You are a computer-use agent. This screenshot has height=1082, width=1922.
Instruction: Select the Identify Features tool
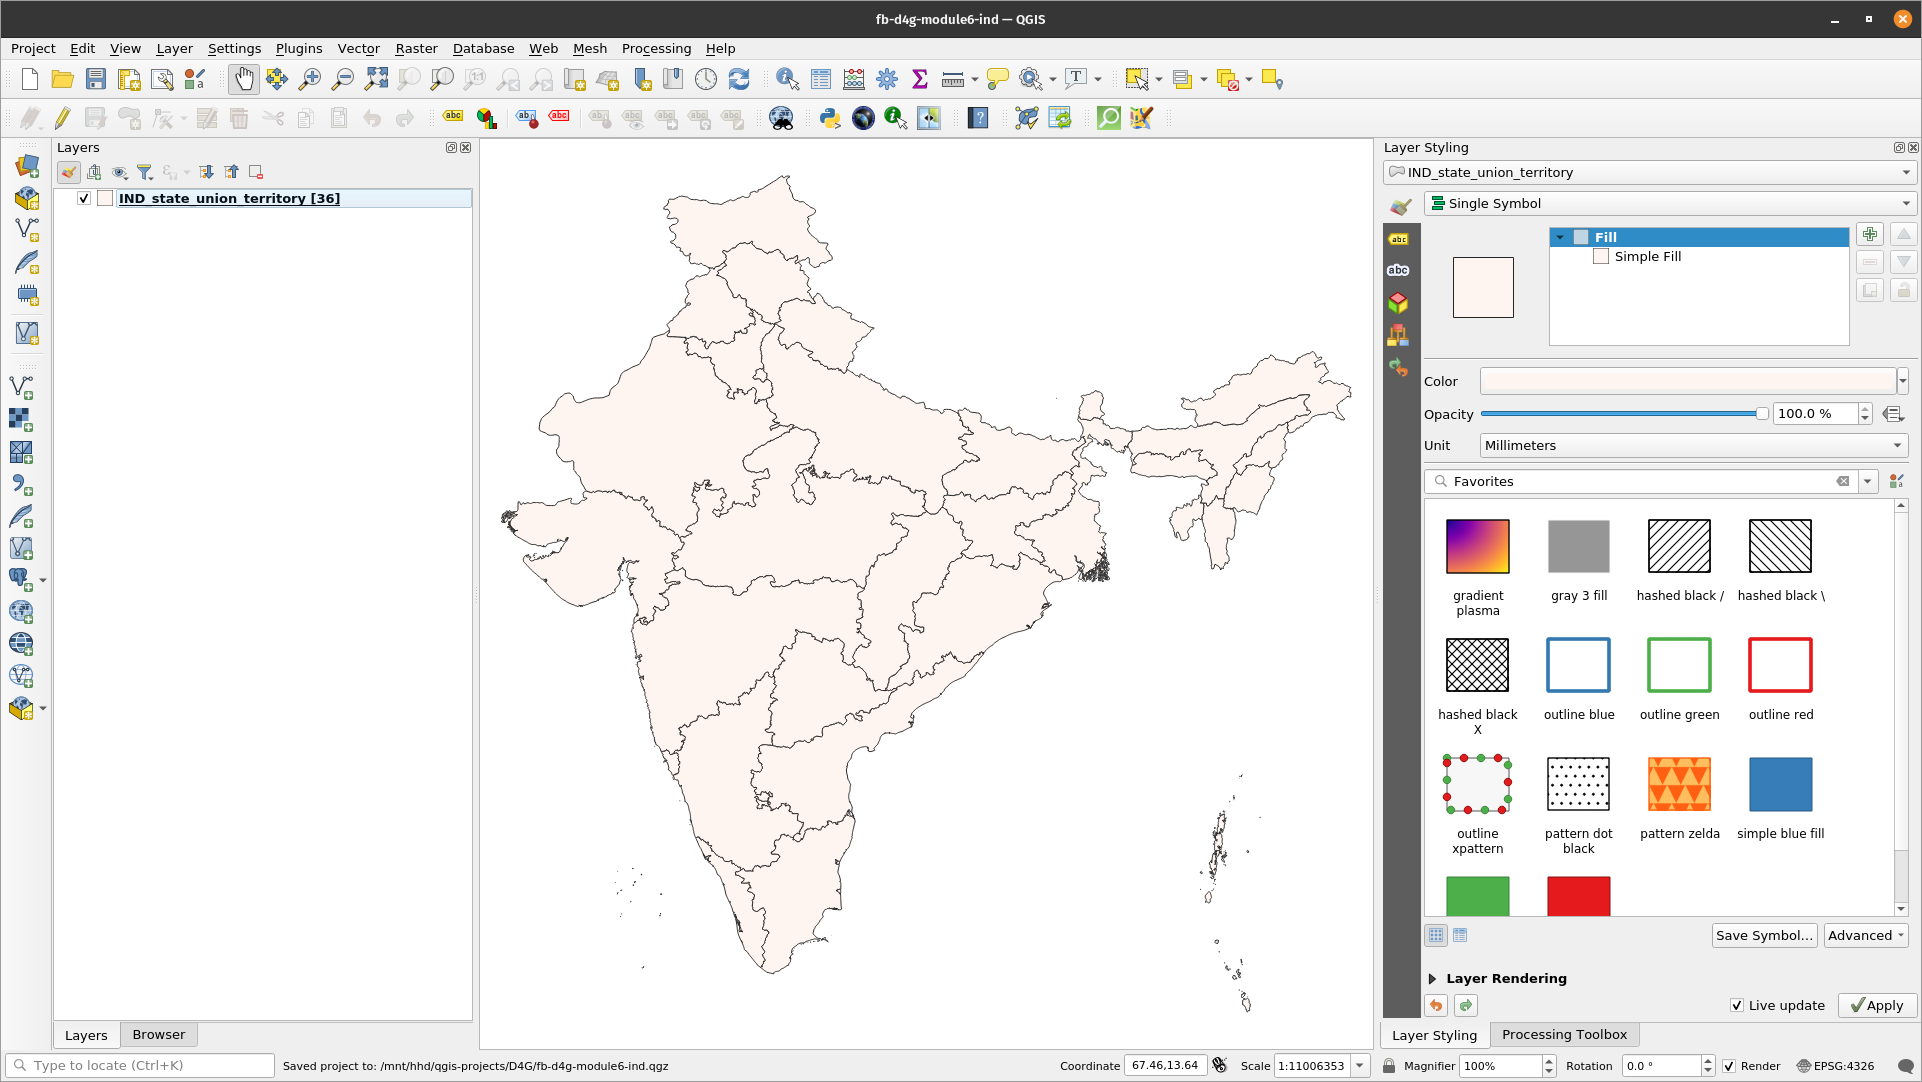[787, 79]
